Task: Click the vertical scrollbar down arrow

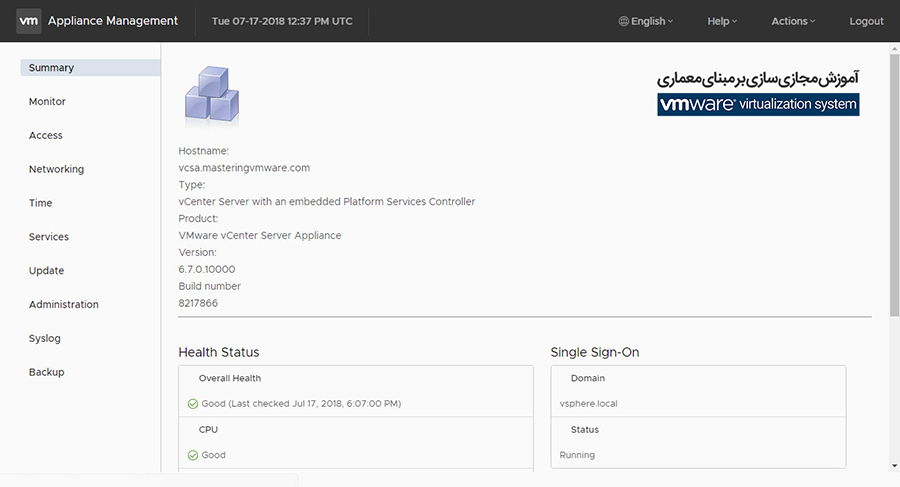Action: point(893,466)
